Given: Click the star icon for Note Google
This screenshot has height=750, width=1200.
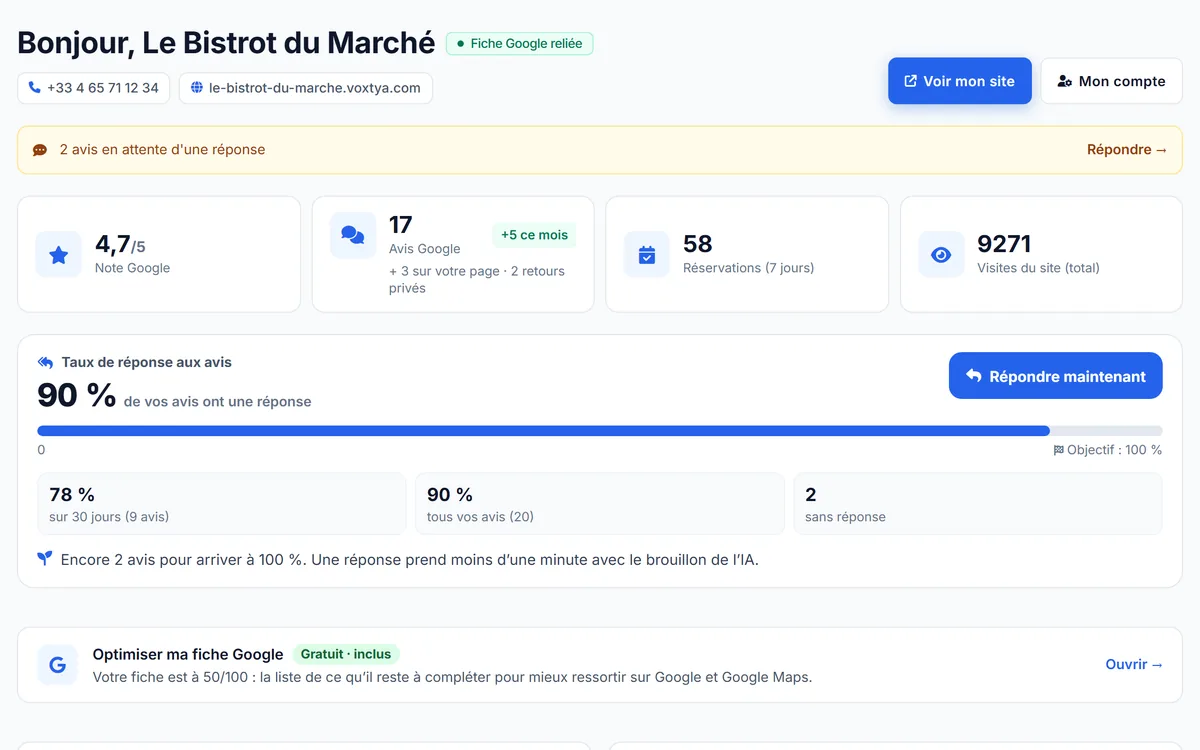Looking at the screenshot, I should (58, 254).
